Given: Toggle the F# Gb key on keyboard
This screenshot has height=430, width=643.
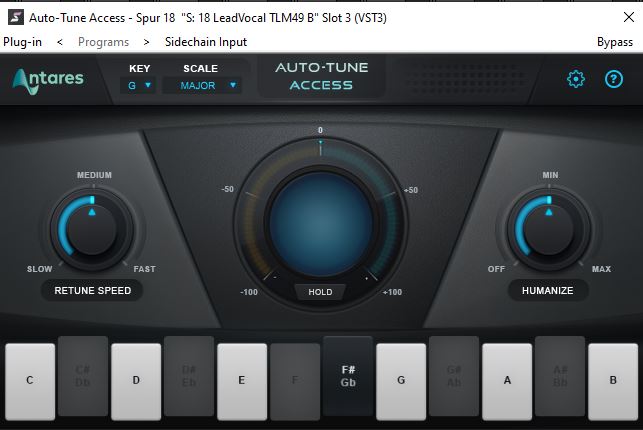Looking at the screenshot, I should tap(348, 376).
